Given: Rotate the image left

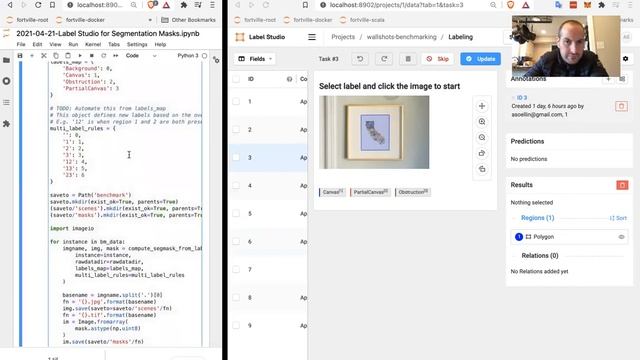Looking at the screenshot, I should point(482,169).
